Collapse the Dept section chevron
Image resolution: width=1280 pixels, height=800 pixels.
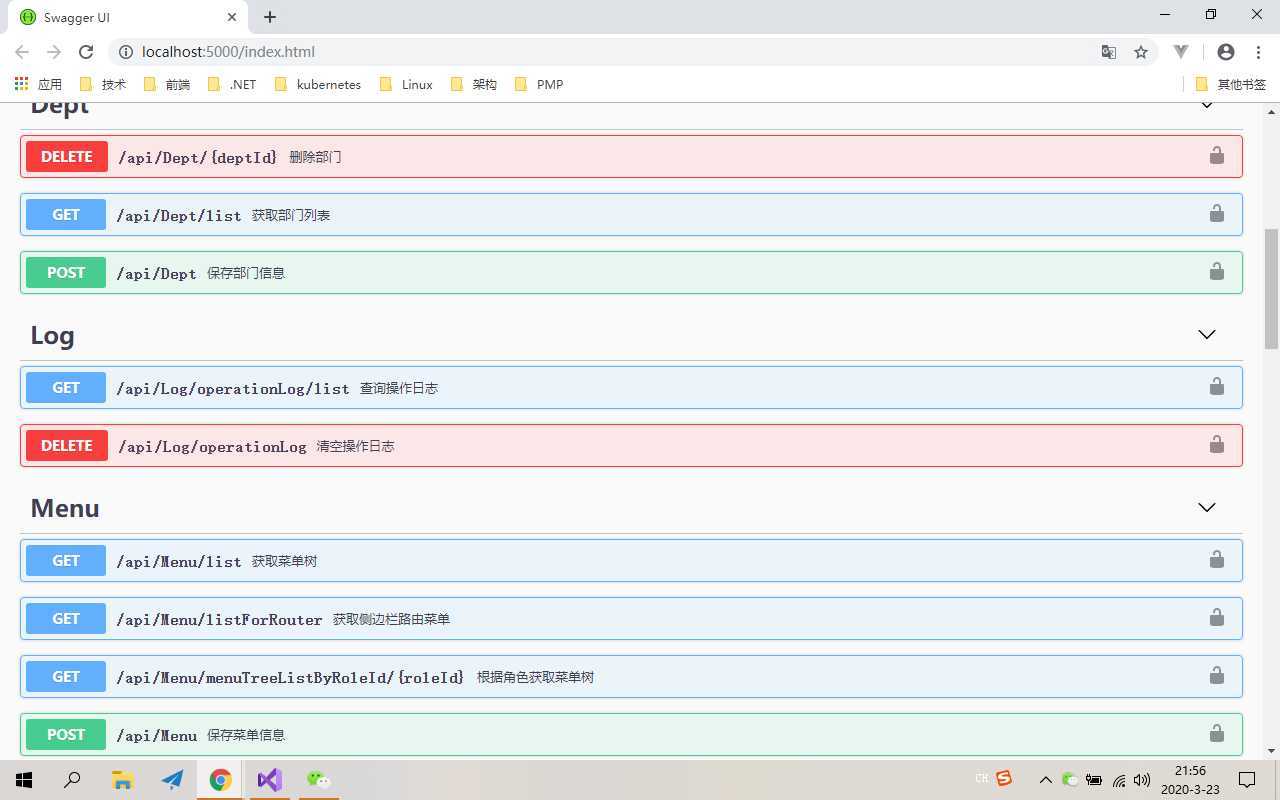1207,105
